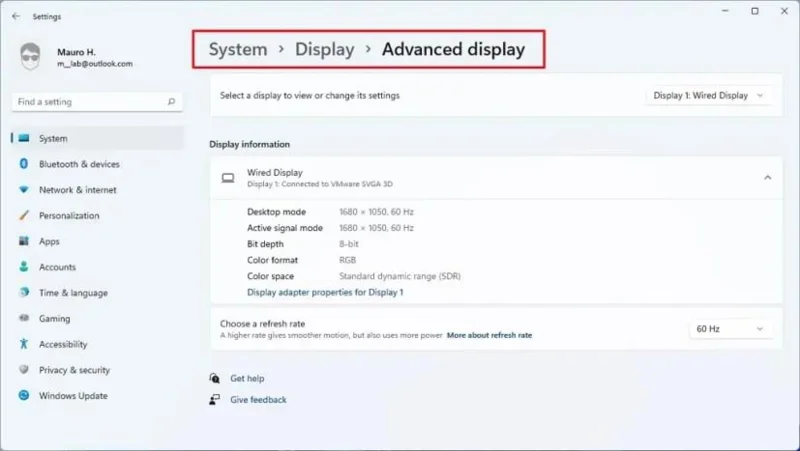Click the Accessibility figure icon
This screenshot has height=451, width=800.
(24, 344)
